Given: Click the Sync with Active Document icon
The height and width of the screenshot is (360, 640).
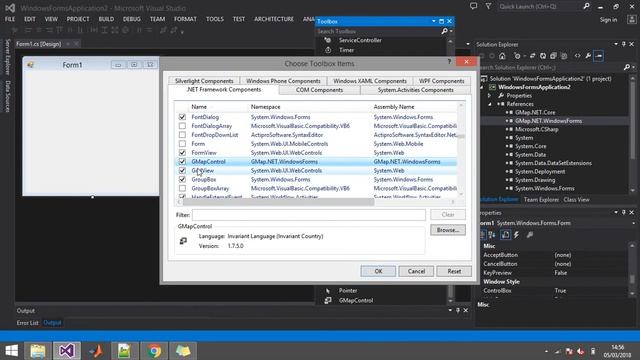Looking at the screenshot, I should [532, 56].
